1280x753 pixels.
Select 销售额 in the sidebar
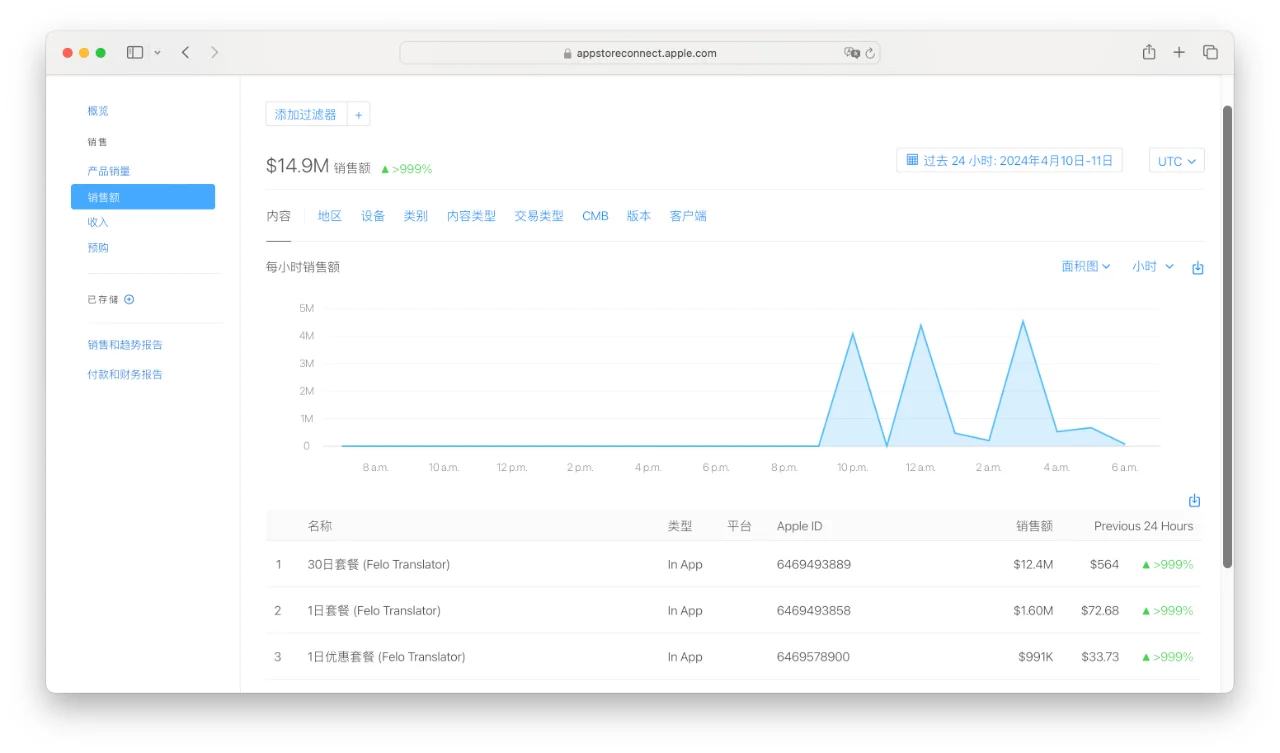pos(143,197)
